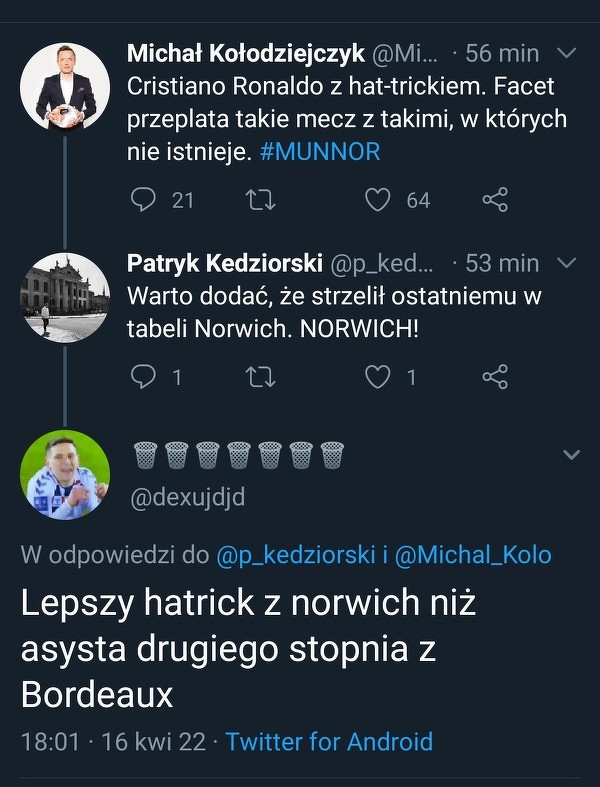Open options chevron on Michał Kołodziejczyk's tweet
The width and height of the screenshot is (600, 787).
click(x=565, y=52)
